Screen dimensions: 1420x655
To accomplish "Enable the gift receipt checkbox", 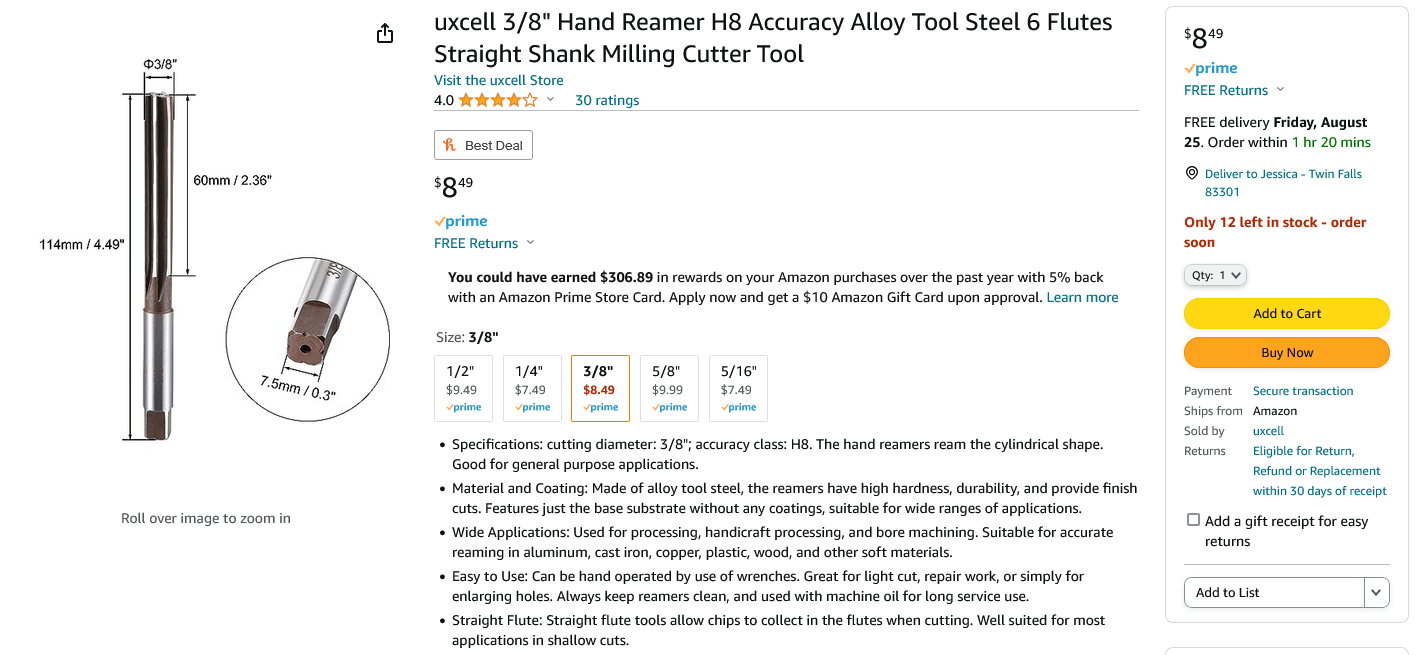I will (x=1193, y=520).
